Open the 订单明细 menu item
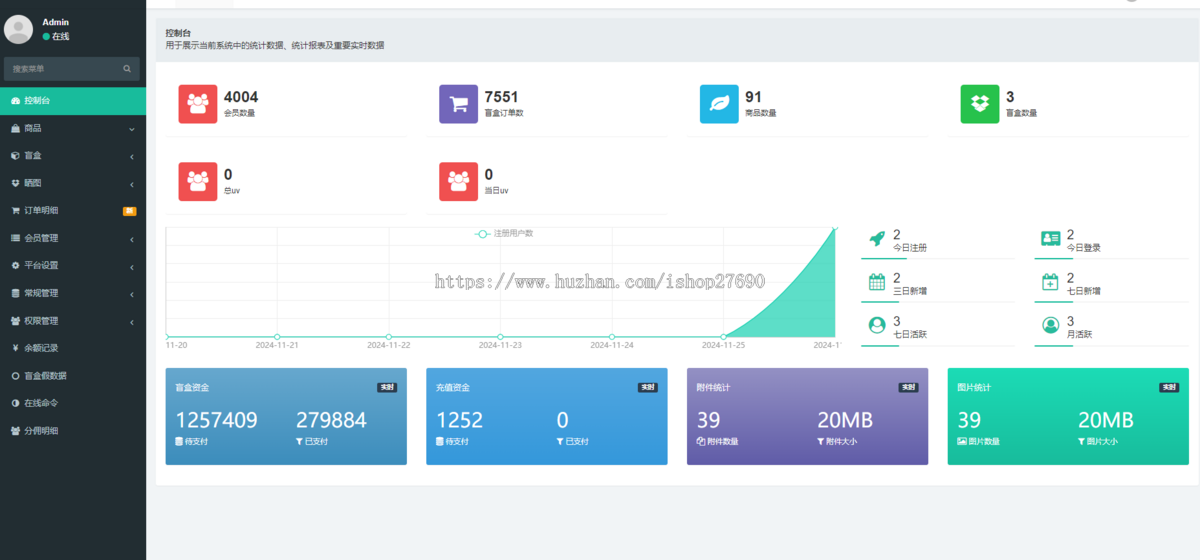 tap(72, 211)
